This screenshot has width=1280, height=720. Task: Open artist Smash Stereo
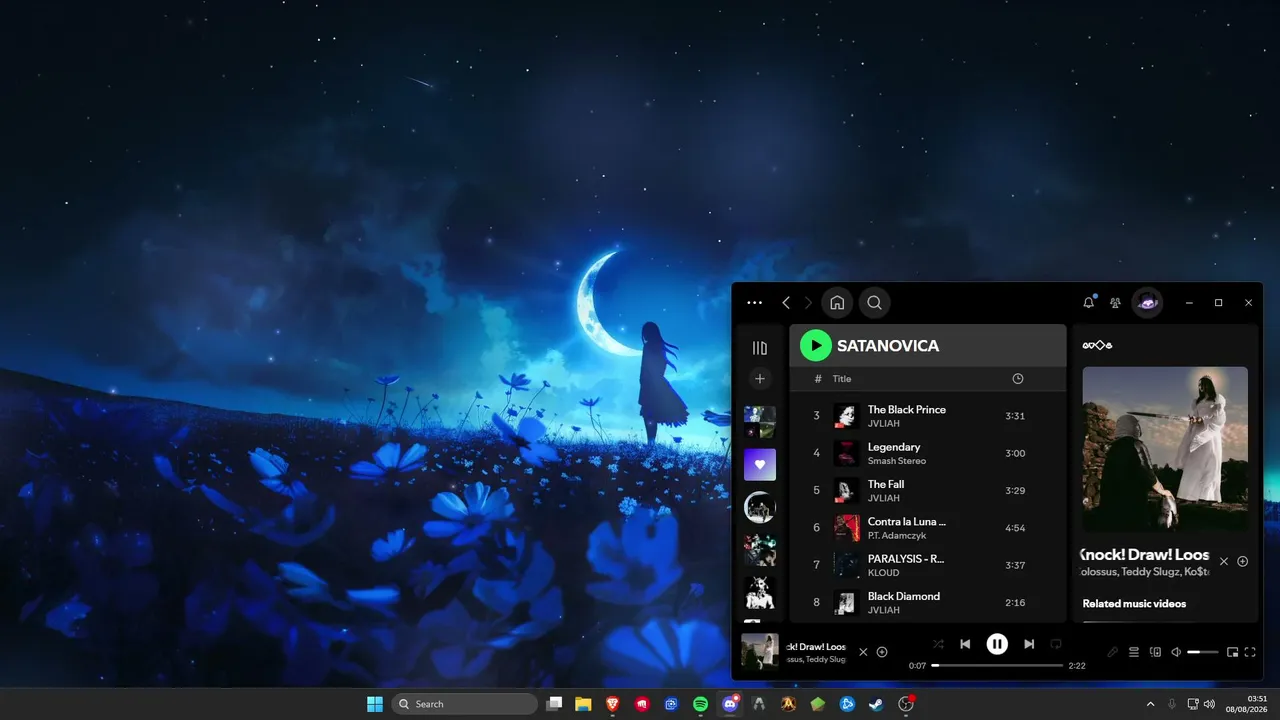pos(897,461)
